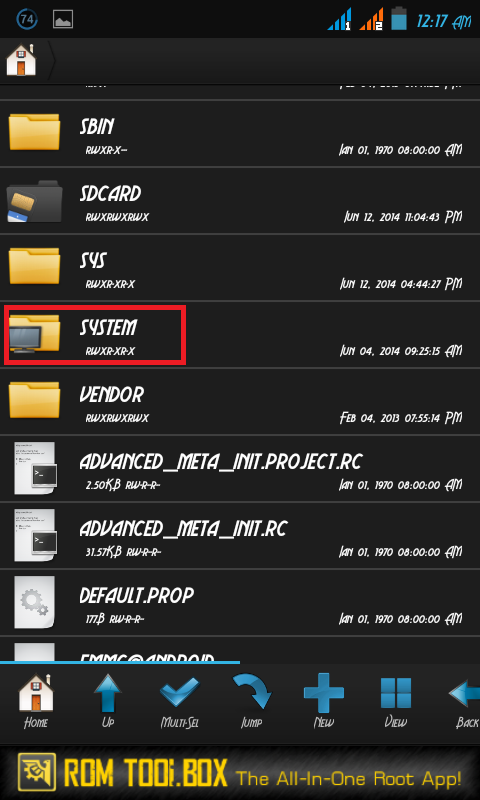The height and width of the screenshot is (800, 480).
Task: Open the VENDOR folder
Action: [240, 402]
